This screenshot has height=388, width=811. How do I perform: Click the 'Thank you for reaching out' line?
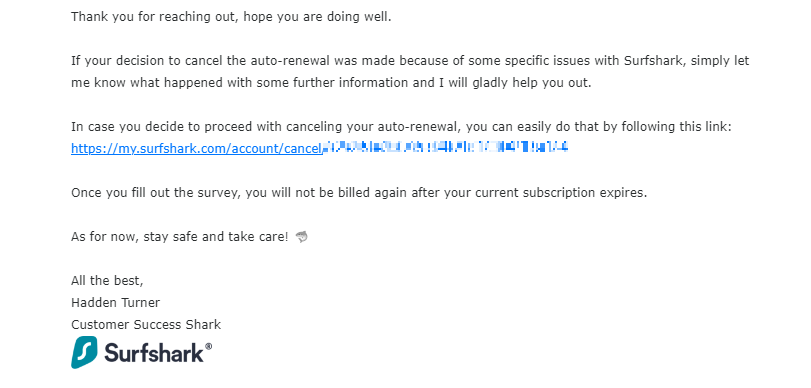(231, 17)
